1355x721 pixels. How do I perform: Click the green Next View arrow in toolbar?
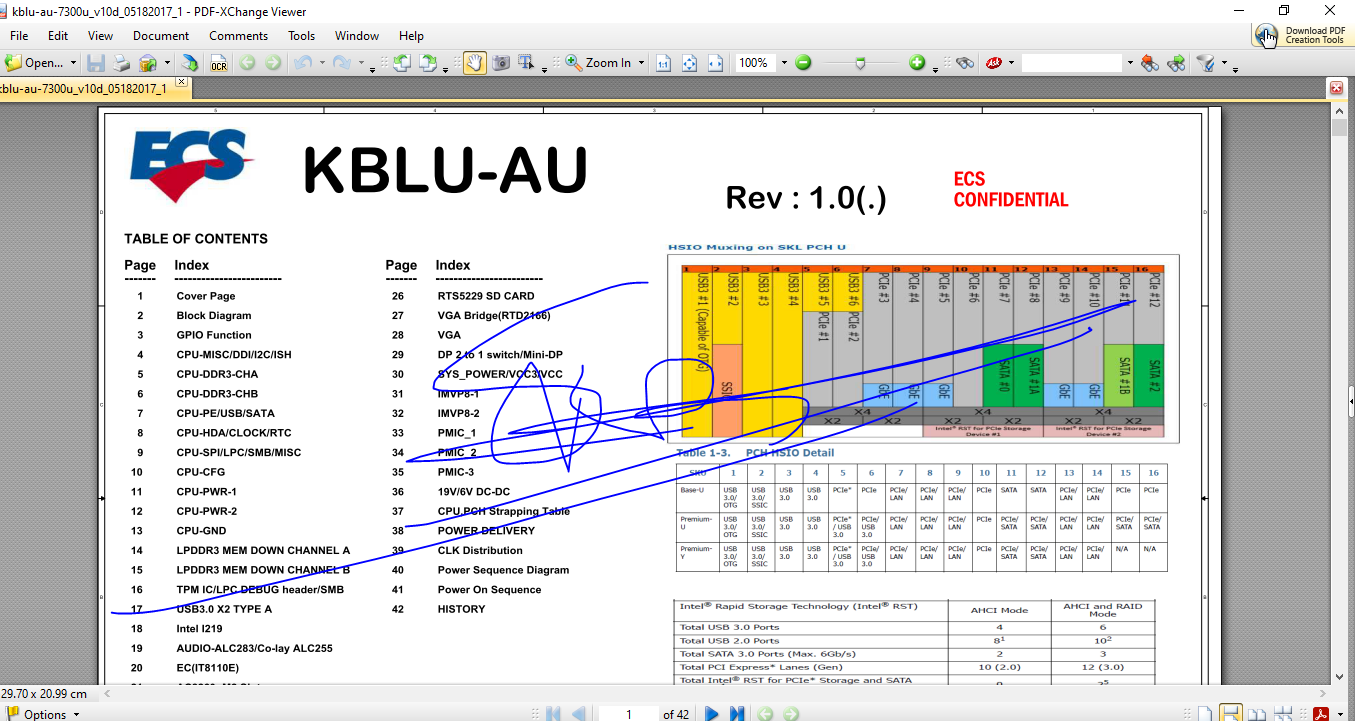[x=273, y=63]
